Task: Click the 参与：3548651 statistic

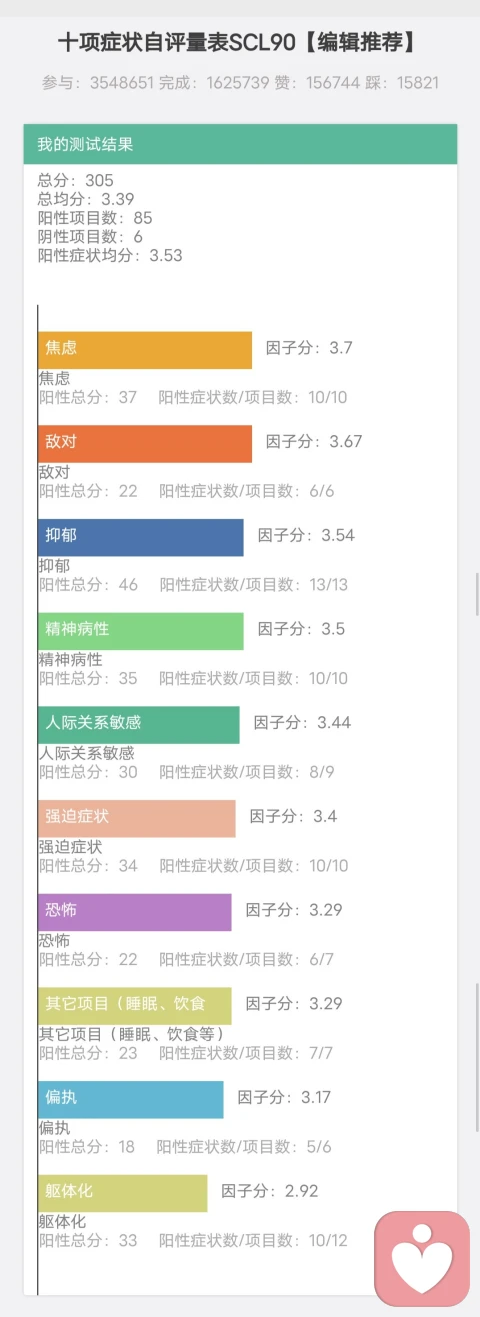Action: coord(98,83)
